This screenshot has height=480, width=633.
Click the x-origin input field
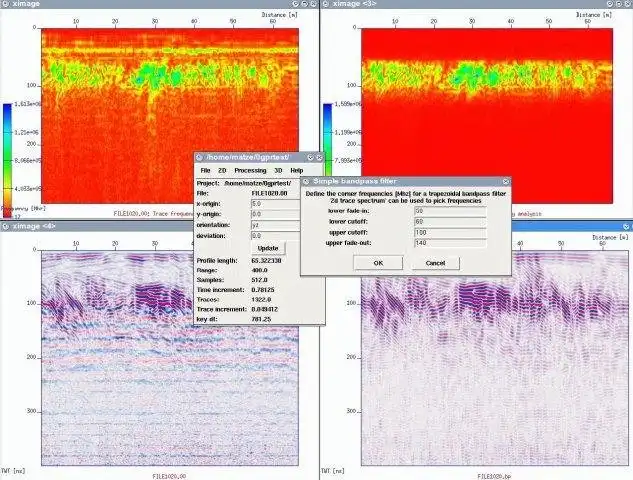[276, 204]
